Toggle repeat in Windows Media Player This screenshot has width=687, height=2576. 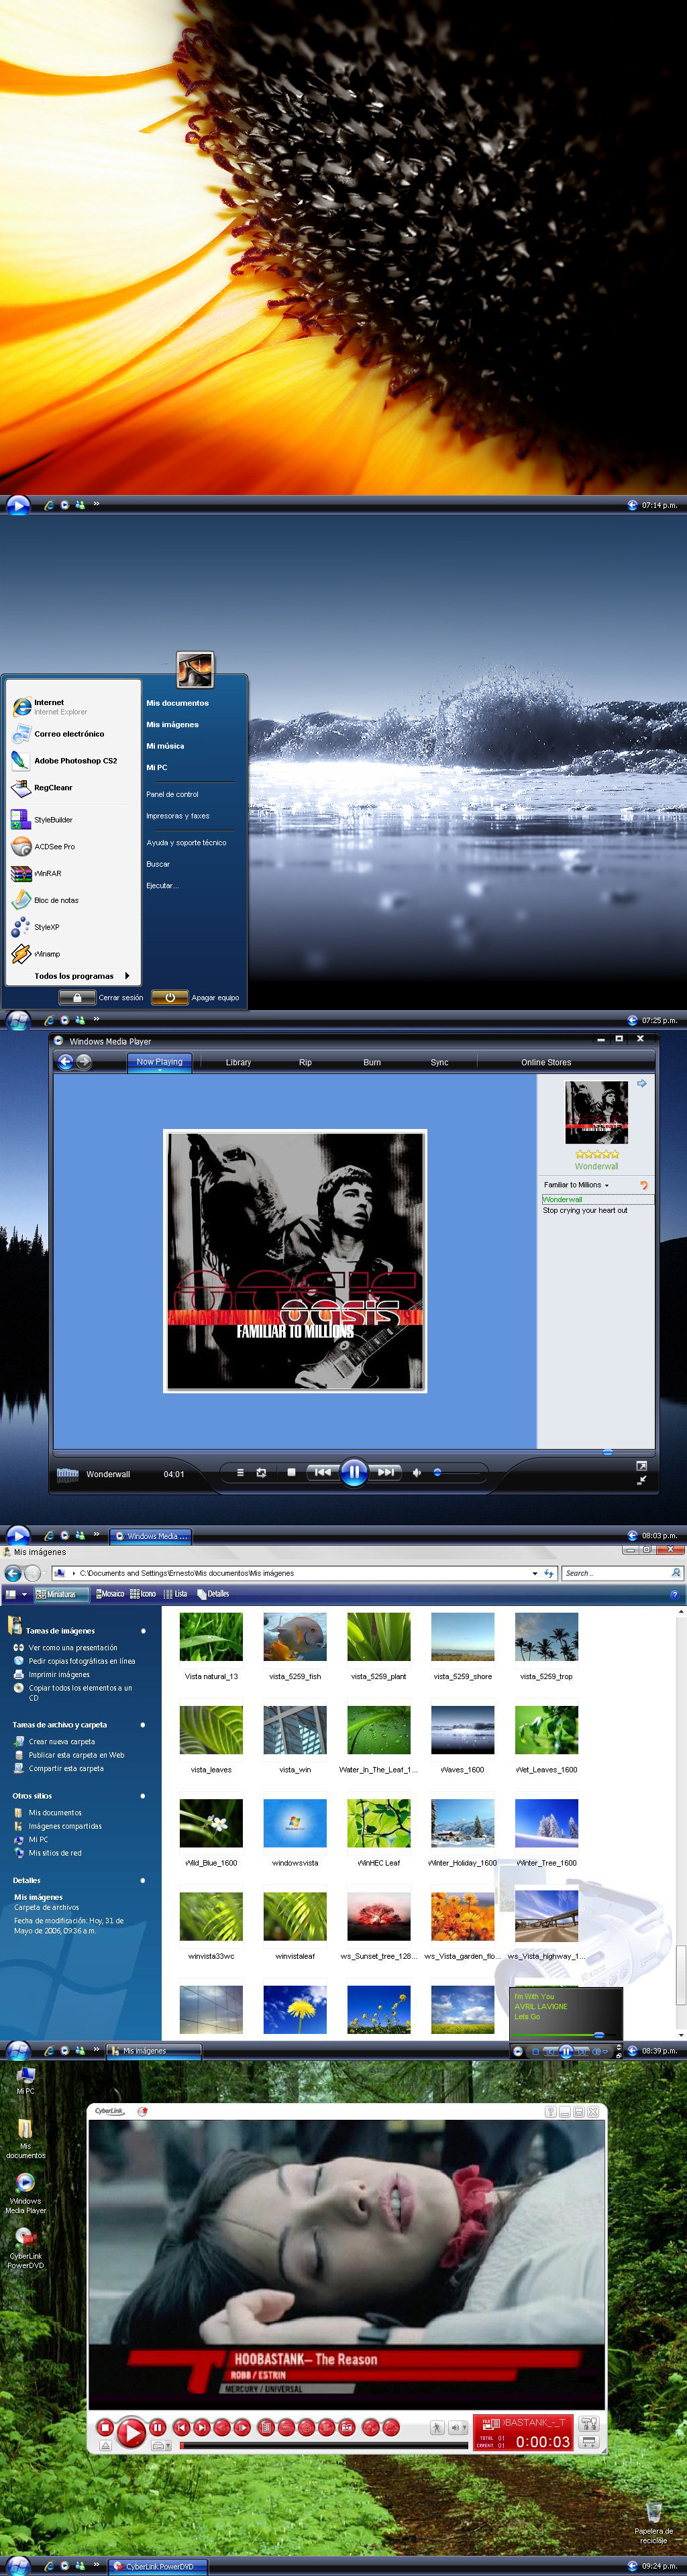pyautogui.click(x=261, y=1472)
